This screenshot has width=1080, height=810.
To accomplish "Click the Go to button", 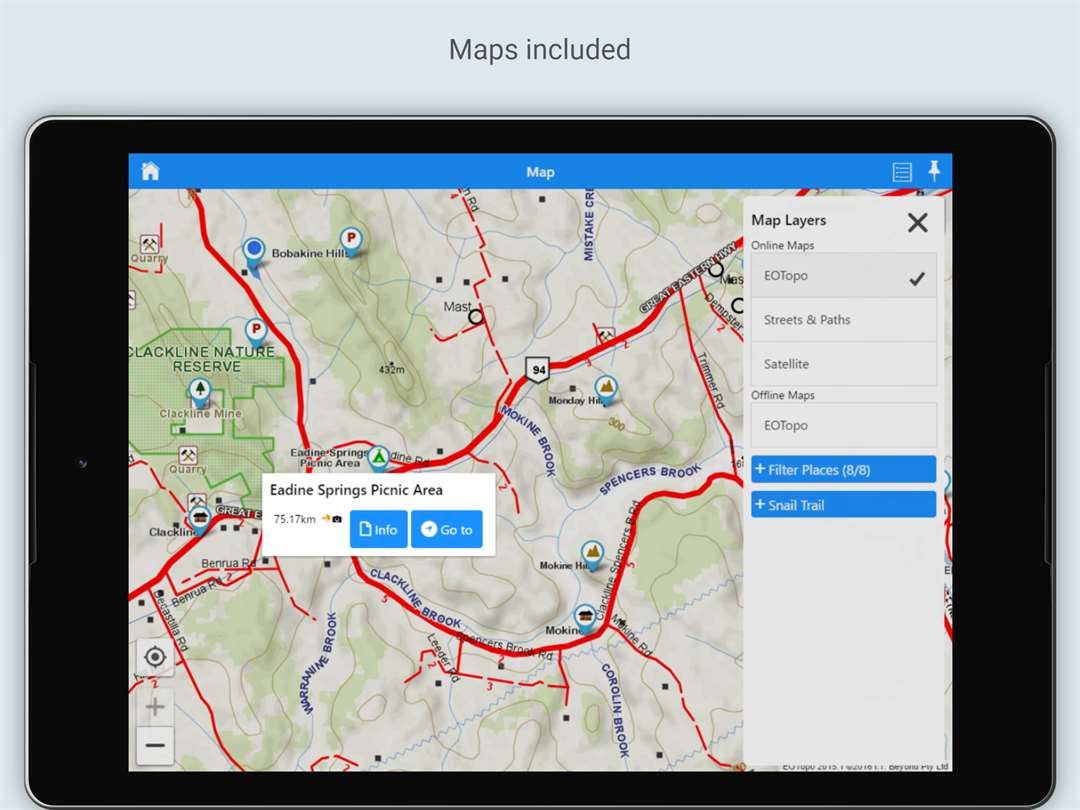I will tap(446, 530).
